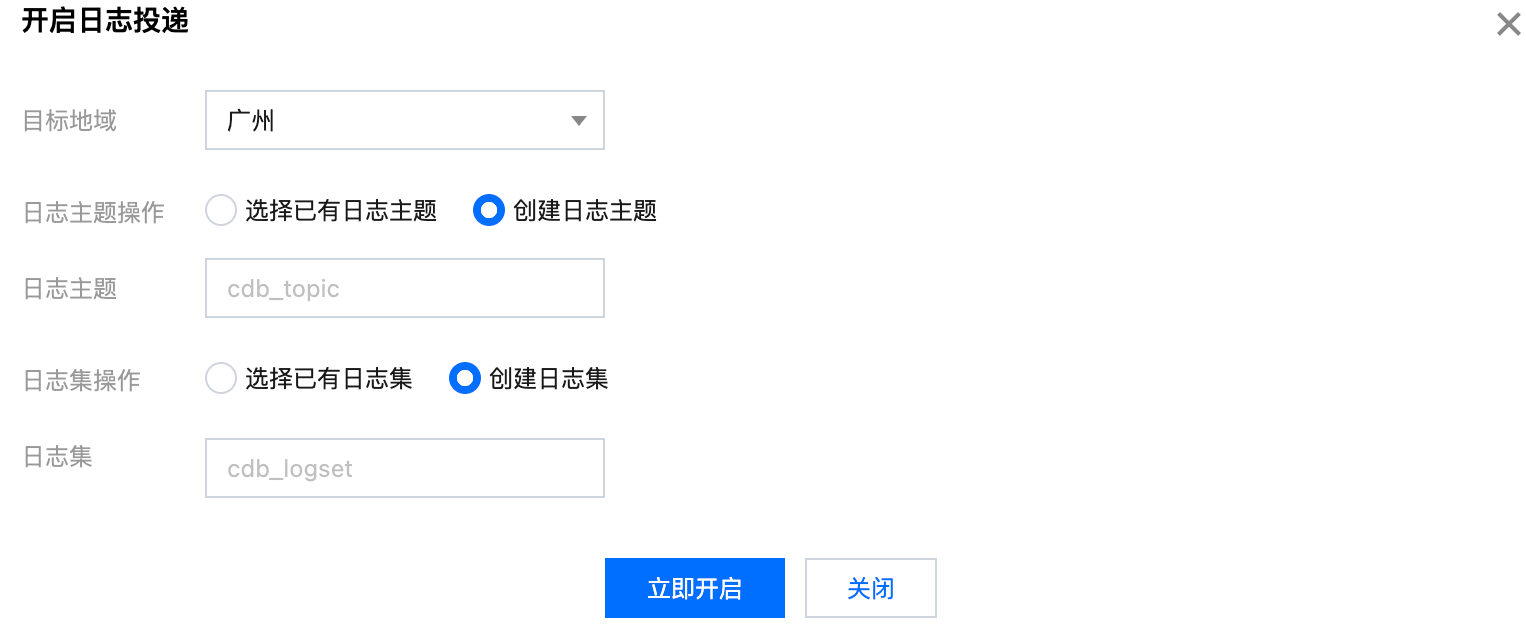Viewport: 1526px width, 628px height.
Task: Select the 创建日志集 radio button
Action: point(464,379)
